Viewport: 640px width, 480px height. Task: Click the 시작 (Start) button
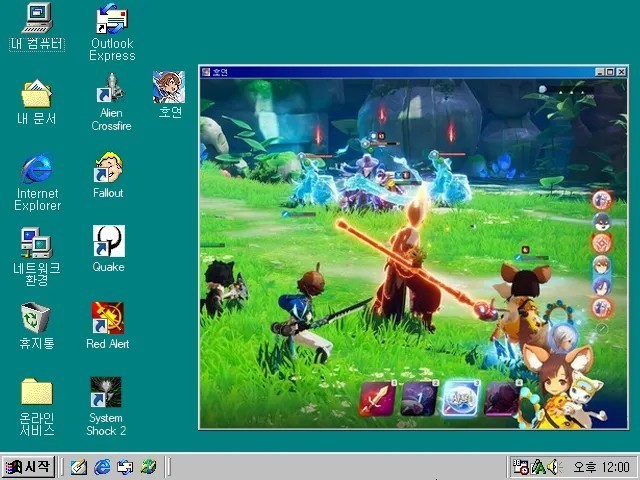28,467
